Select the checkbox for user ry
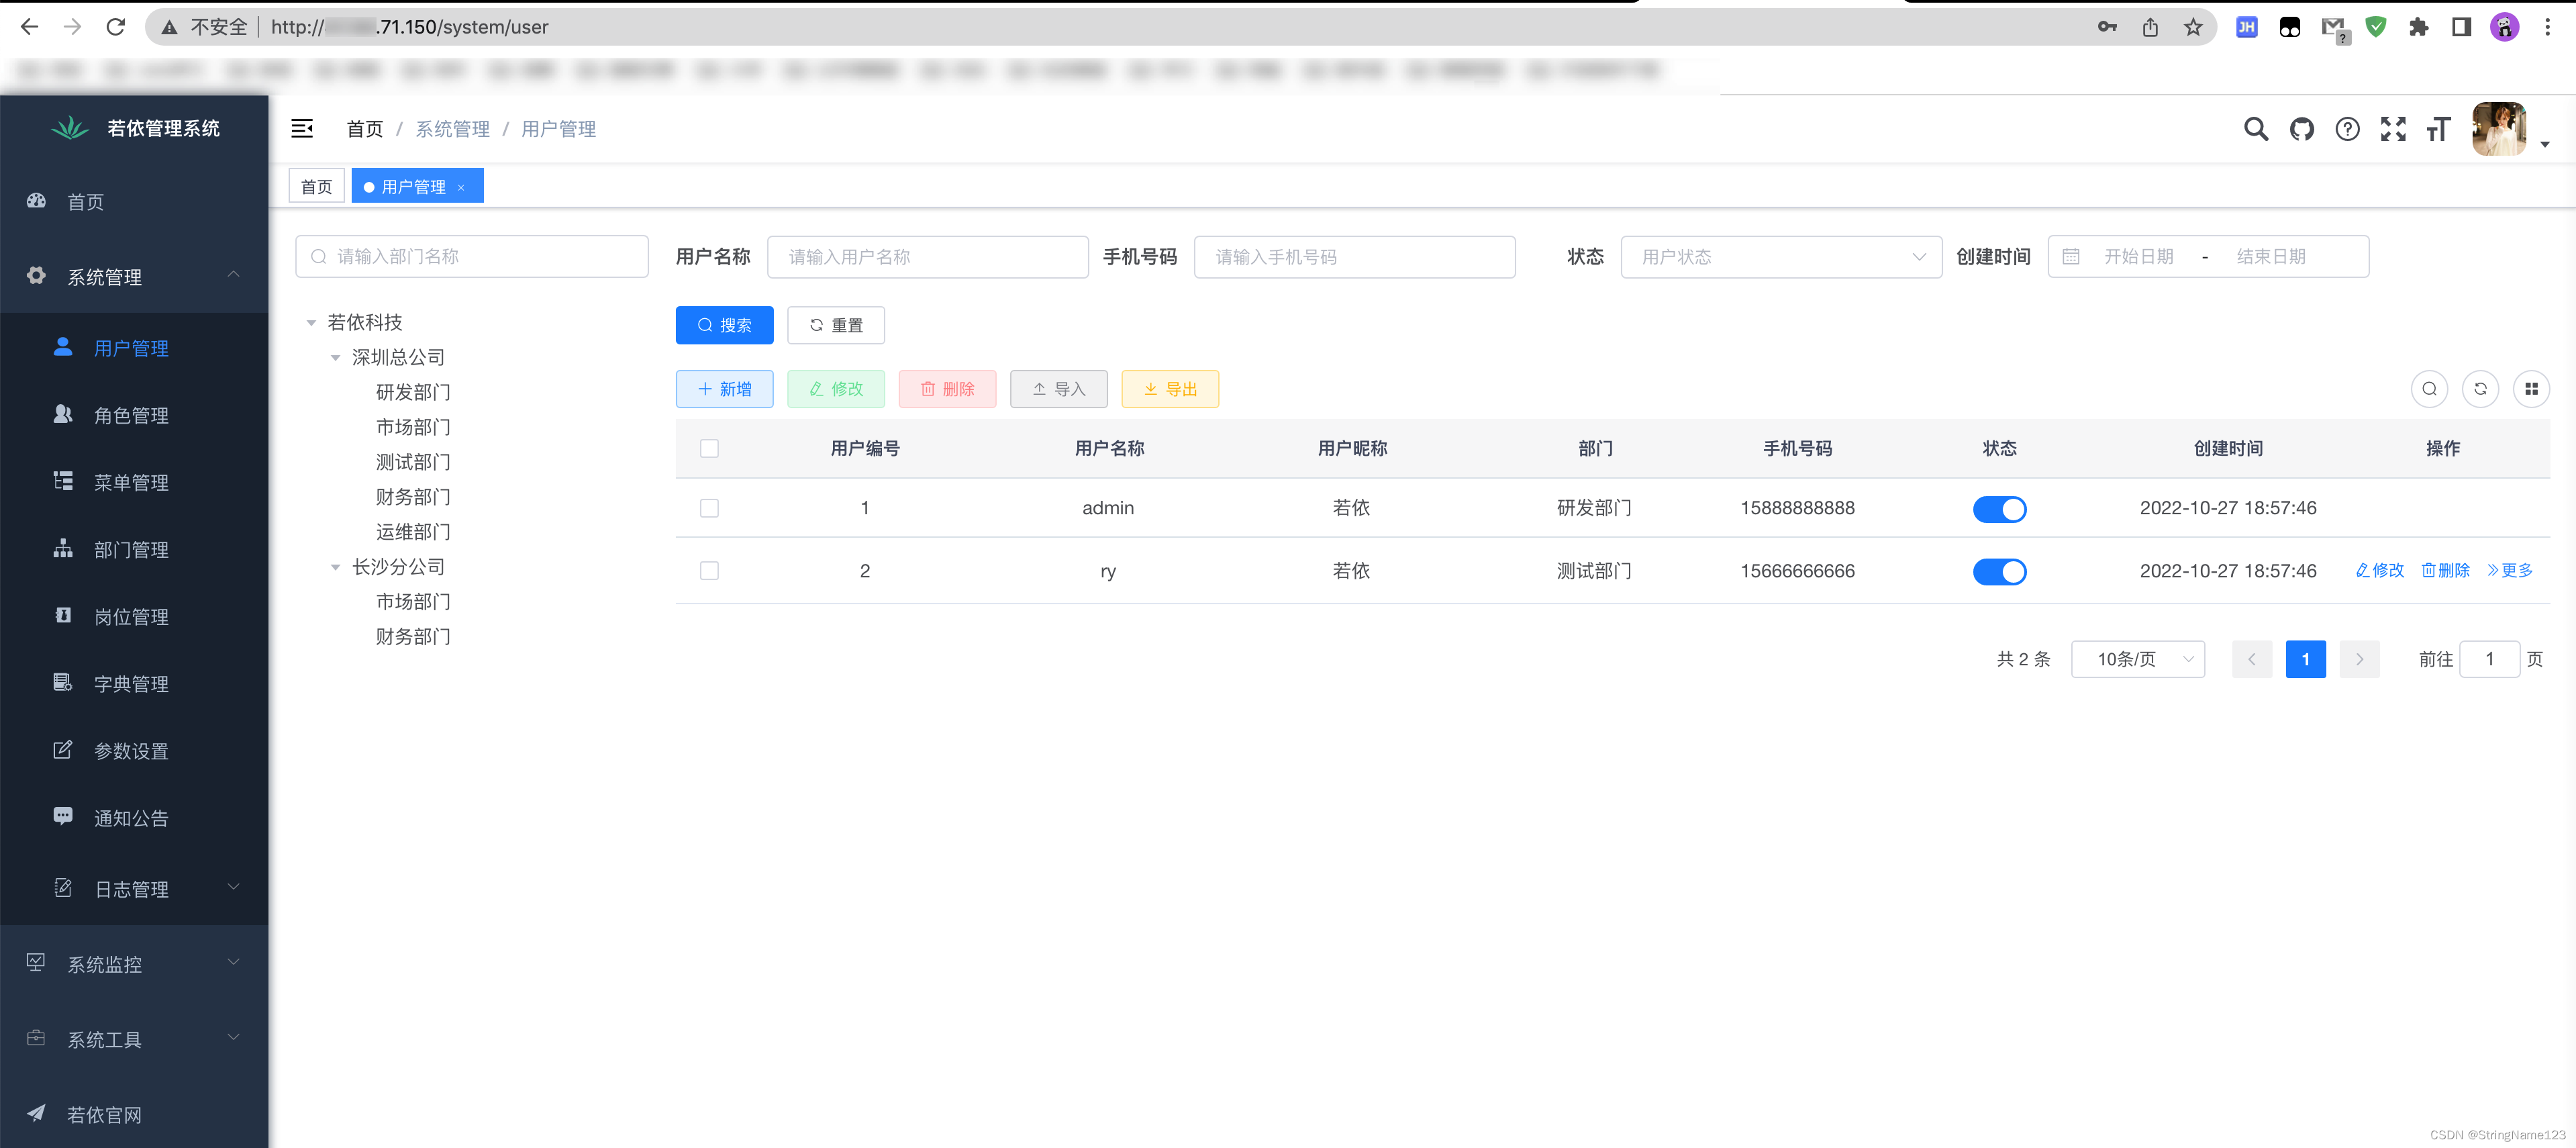 (709, 571)
